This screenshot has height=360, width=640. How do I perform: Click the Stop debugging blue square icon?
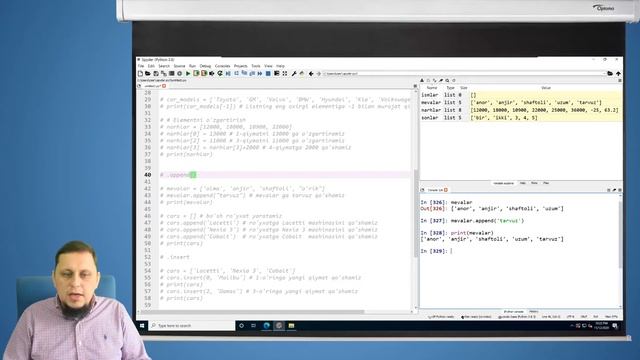268,73
